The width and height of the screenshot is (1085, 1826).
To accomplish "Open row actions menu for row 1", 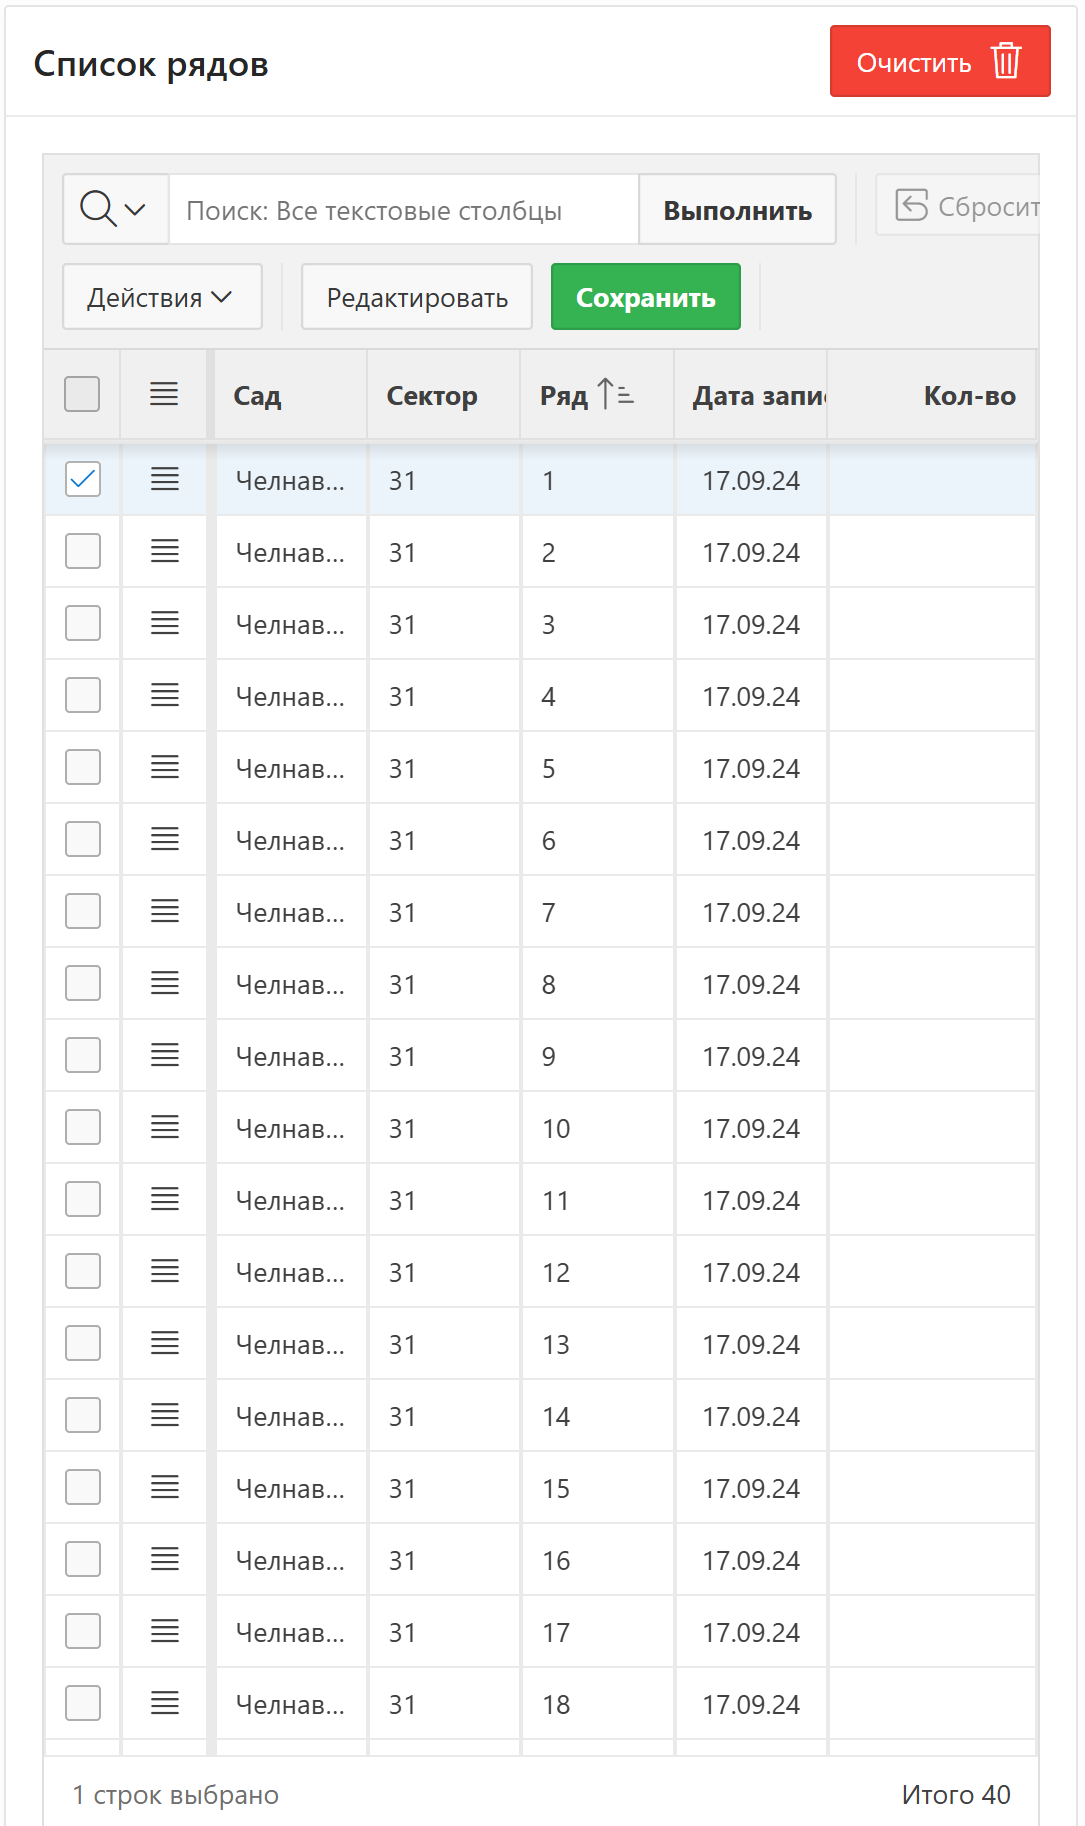I will pos(165,480).
